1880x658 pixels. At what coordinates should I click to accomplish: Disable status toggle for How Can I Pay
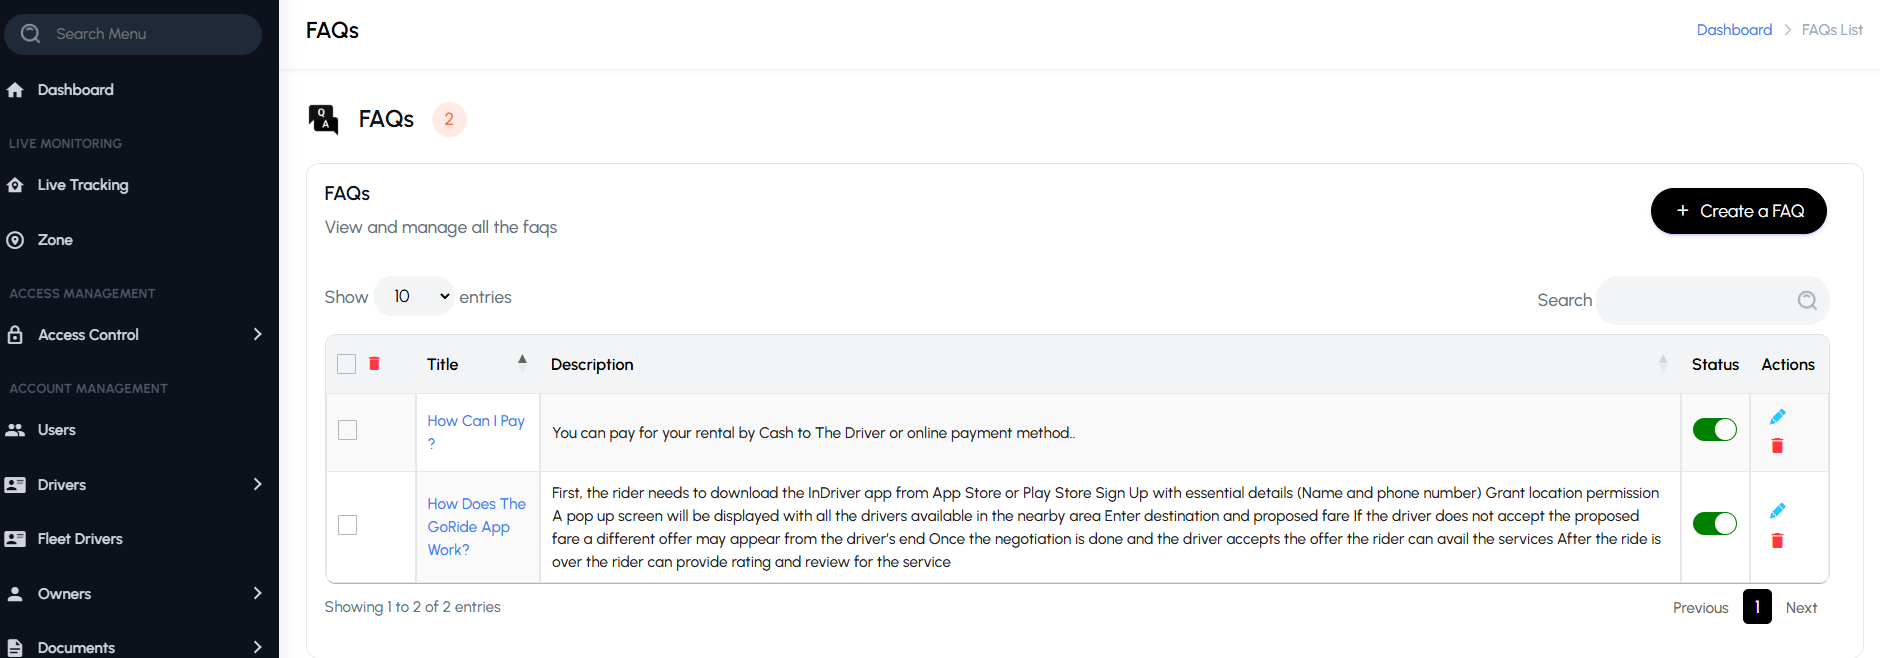point(1714,430)
